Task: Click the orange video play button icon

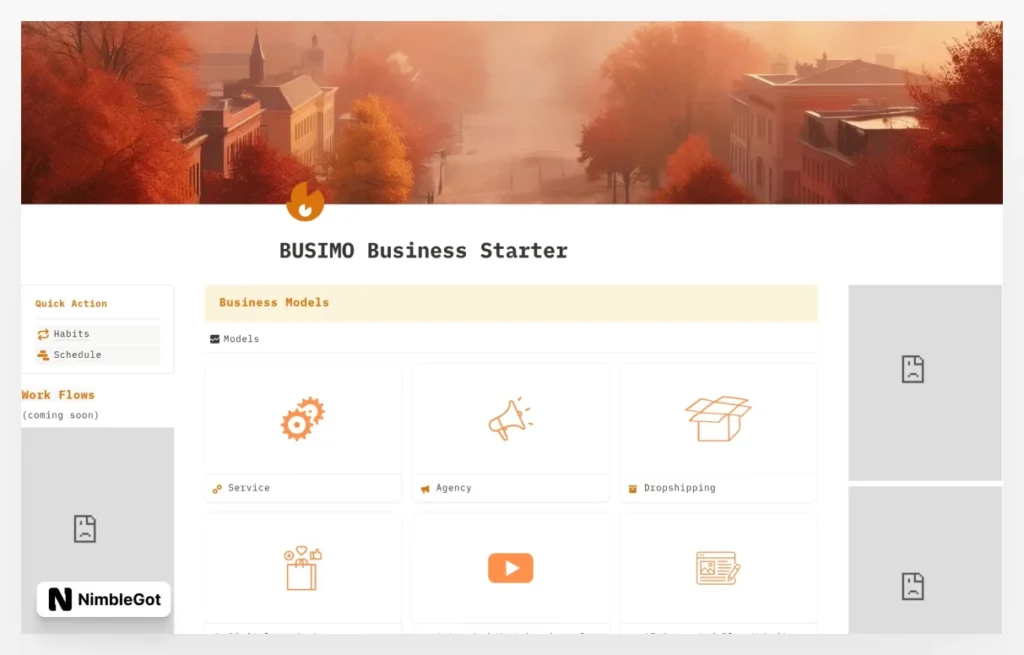Action: (510, 568)
